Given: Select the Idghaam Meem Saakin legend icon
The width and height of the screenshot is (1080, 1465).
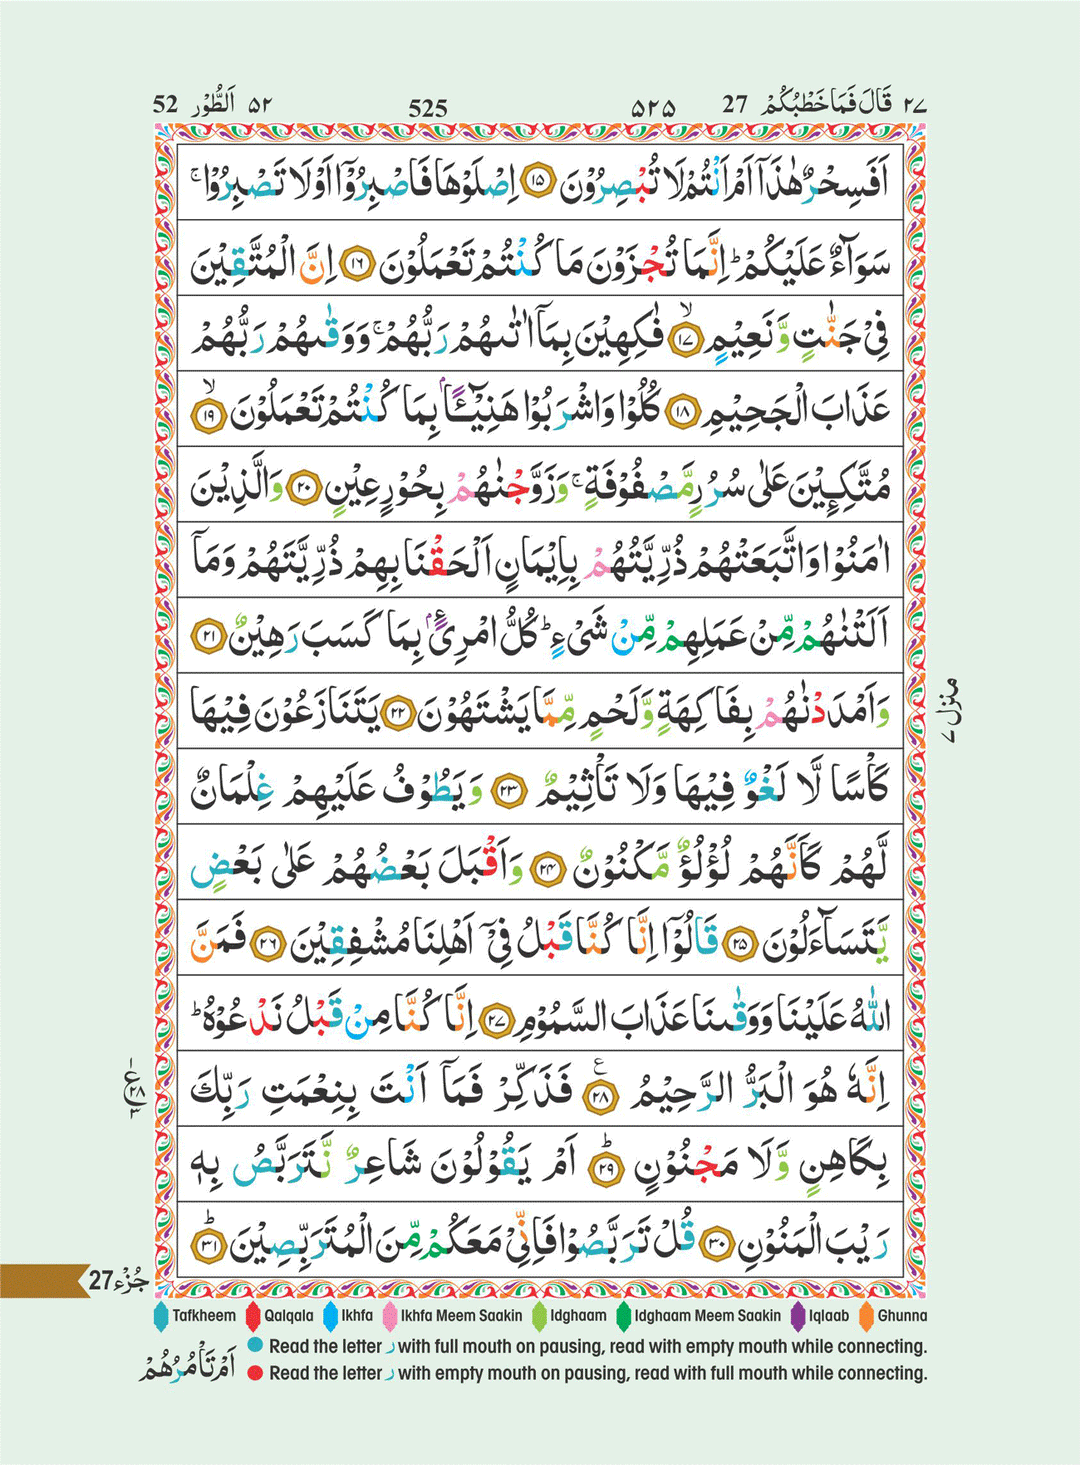Looking at the screenshot, I should [621, 1316].
